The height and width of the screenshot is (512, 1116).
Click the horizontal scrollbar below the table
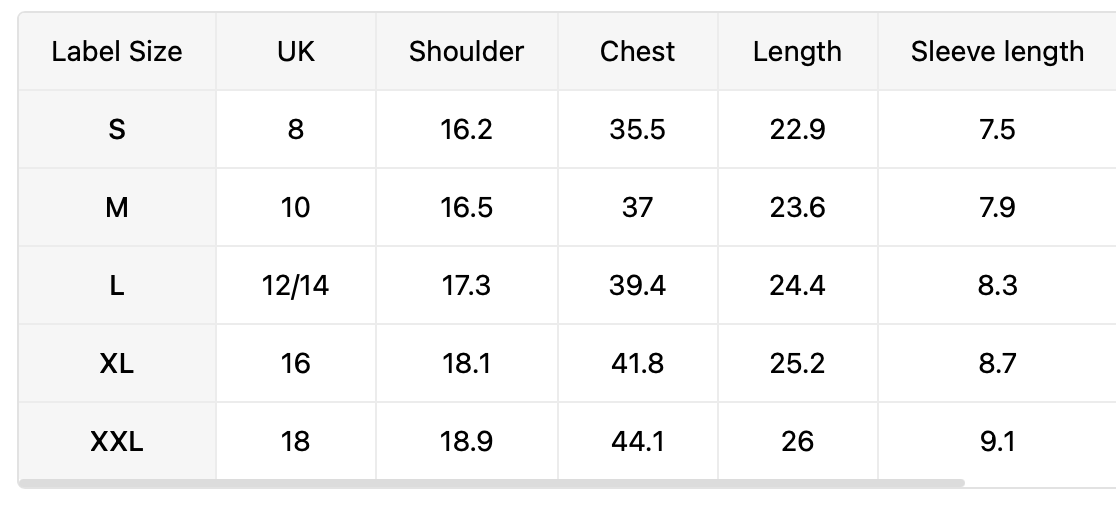click(x=491, y=484)
